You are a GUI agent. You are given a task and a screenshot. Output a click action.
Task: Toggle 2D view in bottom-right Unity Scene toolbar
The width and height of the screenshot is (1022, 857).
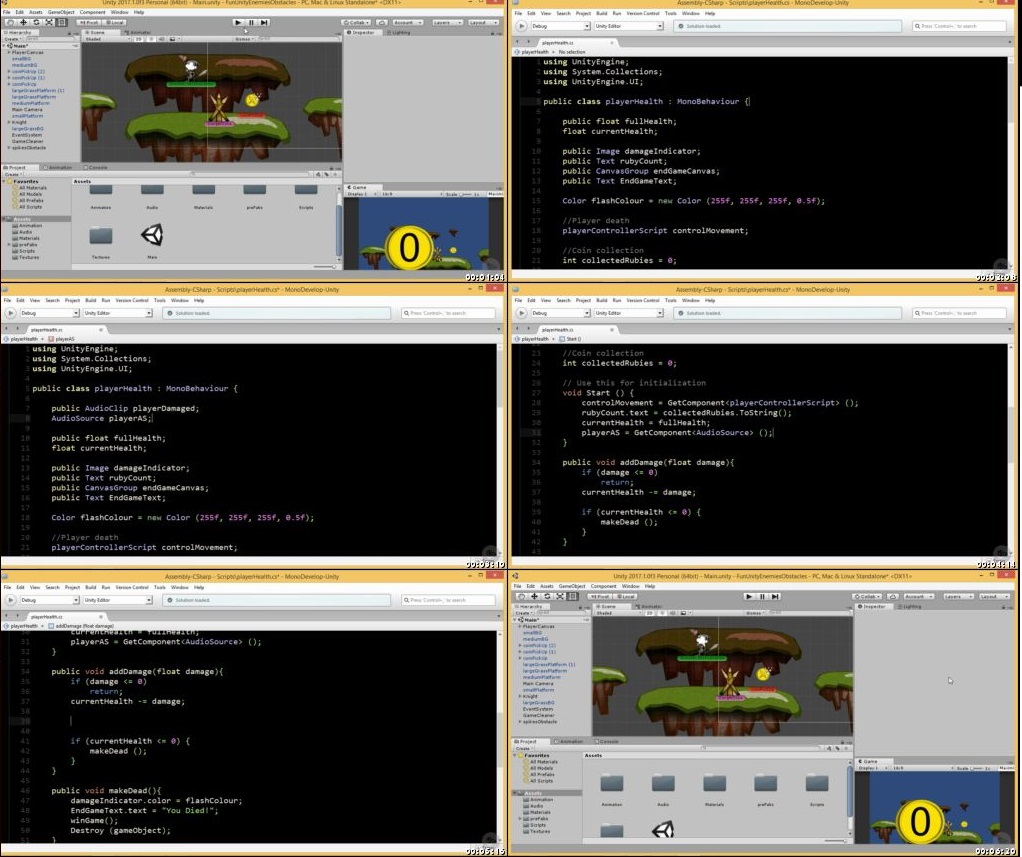click(649, 613)
